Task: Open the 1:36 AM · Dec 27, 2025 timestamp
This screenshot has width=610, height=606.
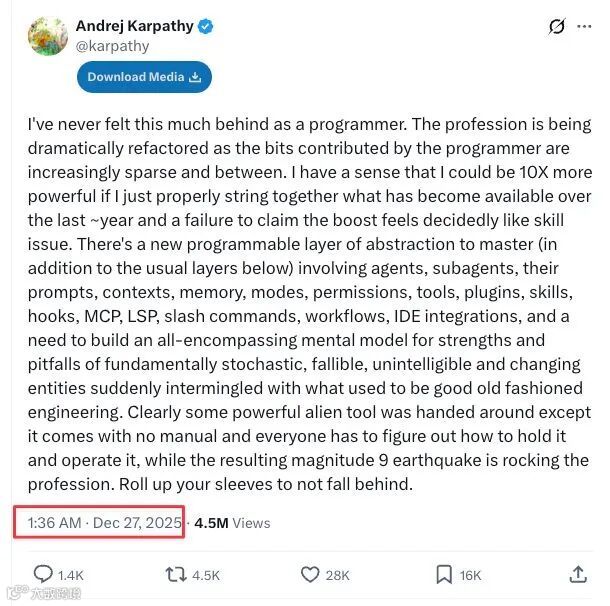Action: click(x=105, y=523)
